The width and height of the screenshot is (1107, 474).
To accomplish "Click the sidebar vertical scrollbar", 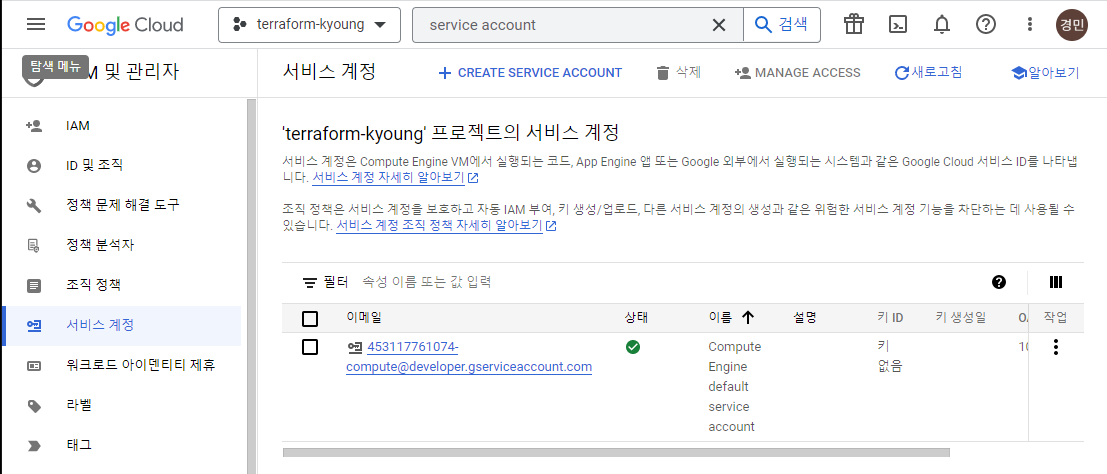I will click(x=251, y=286).
